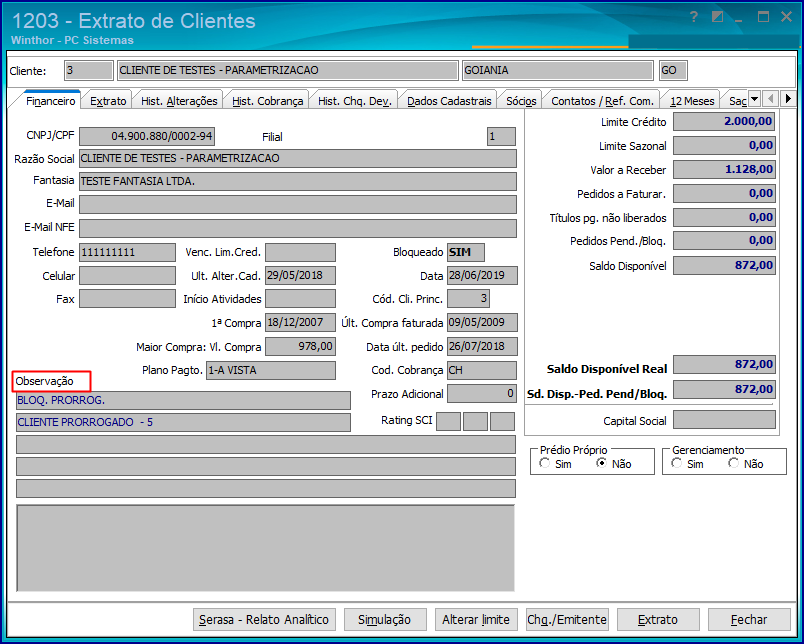Click the Últ. Compra faturada field
Image resolution: width=804 pixels, height=644 pixels.
pyautogui.click(x=482, y=323)
